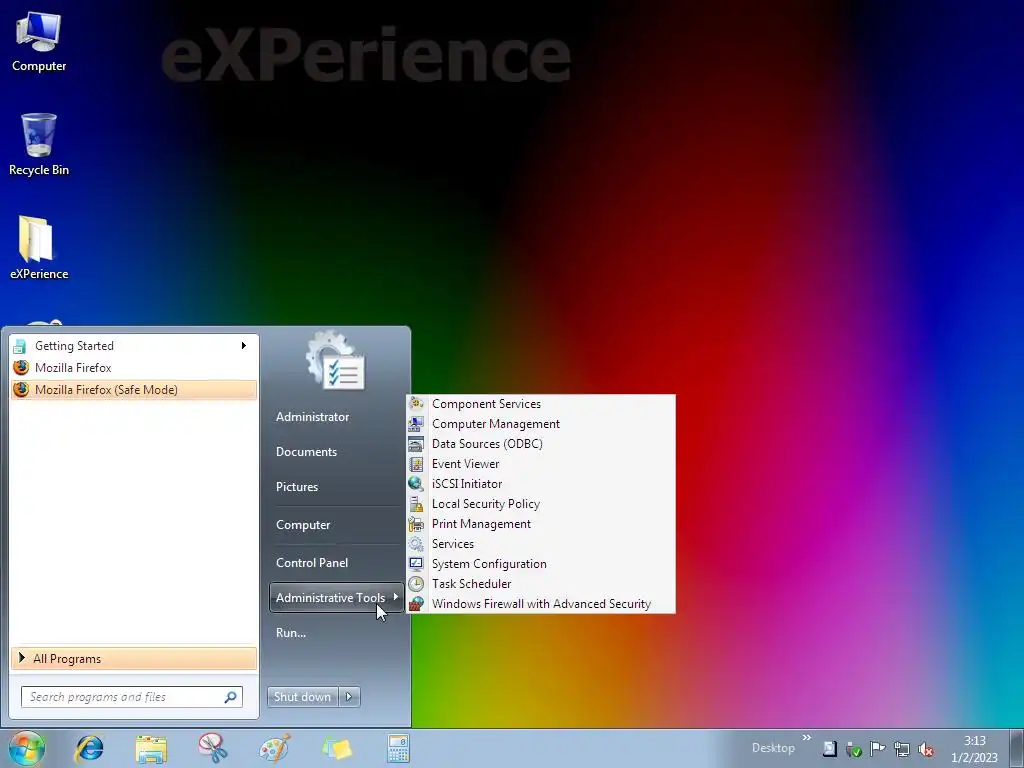Open the Run... dialog
Viewport: 1024px width, 768px height.
291,633
